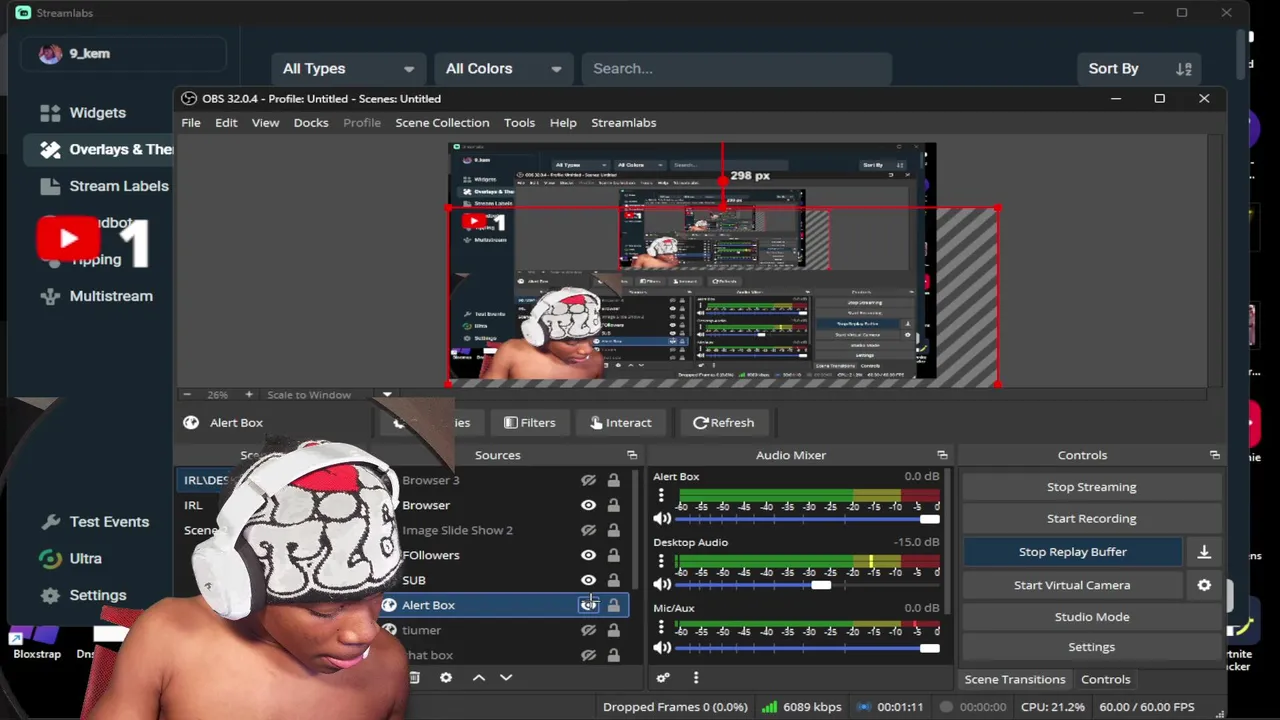Screen dimensions: 1280x720
Task: Open Scene Collection menu
Action: point(442,123)
